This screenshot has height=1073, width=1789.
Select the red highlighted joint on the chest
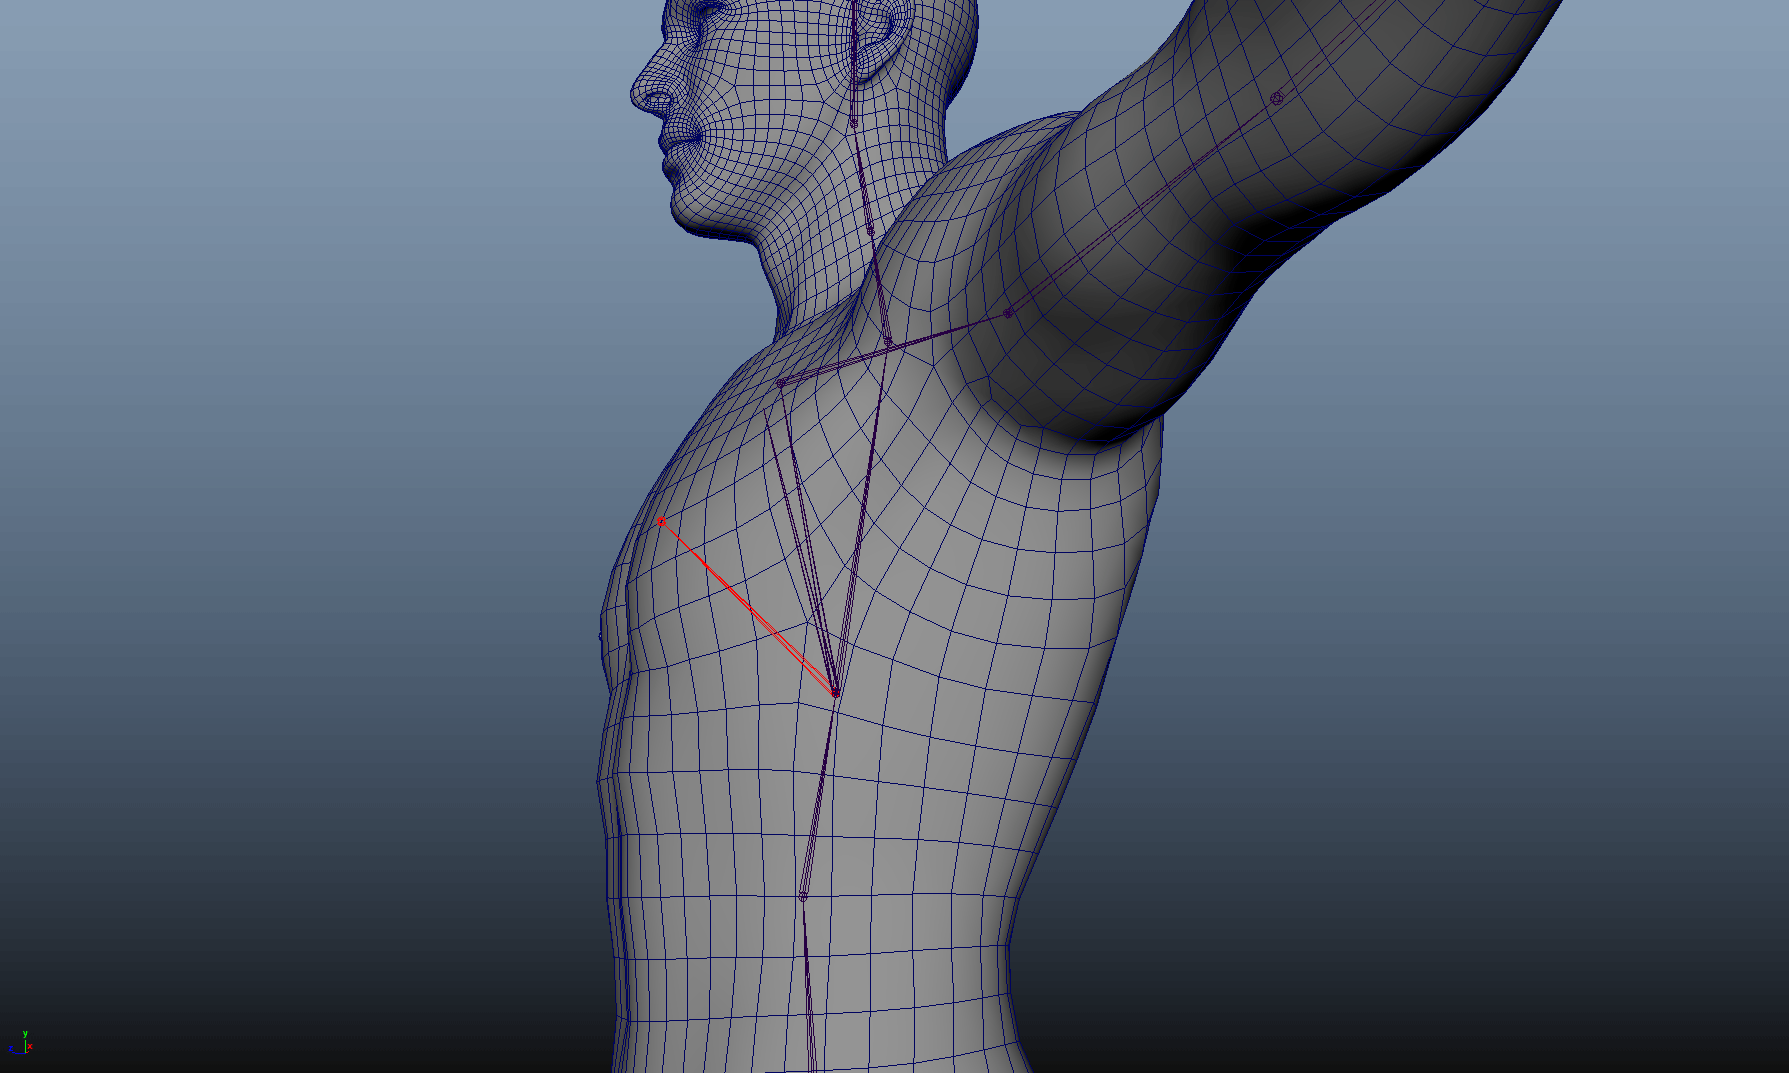662,522
